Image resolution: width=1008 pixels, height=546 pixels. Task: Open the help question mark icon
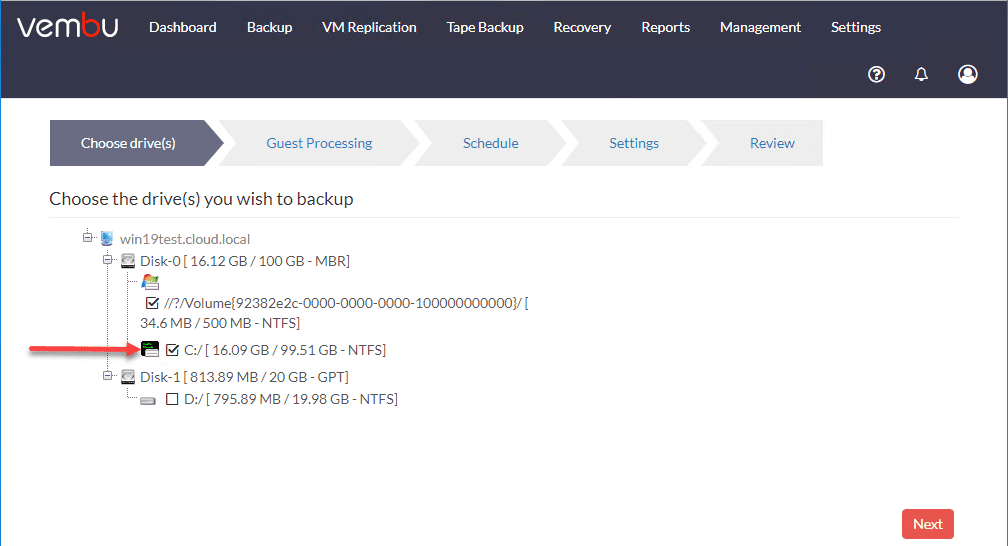coord(877,74)
